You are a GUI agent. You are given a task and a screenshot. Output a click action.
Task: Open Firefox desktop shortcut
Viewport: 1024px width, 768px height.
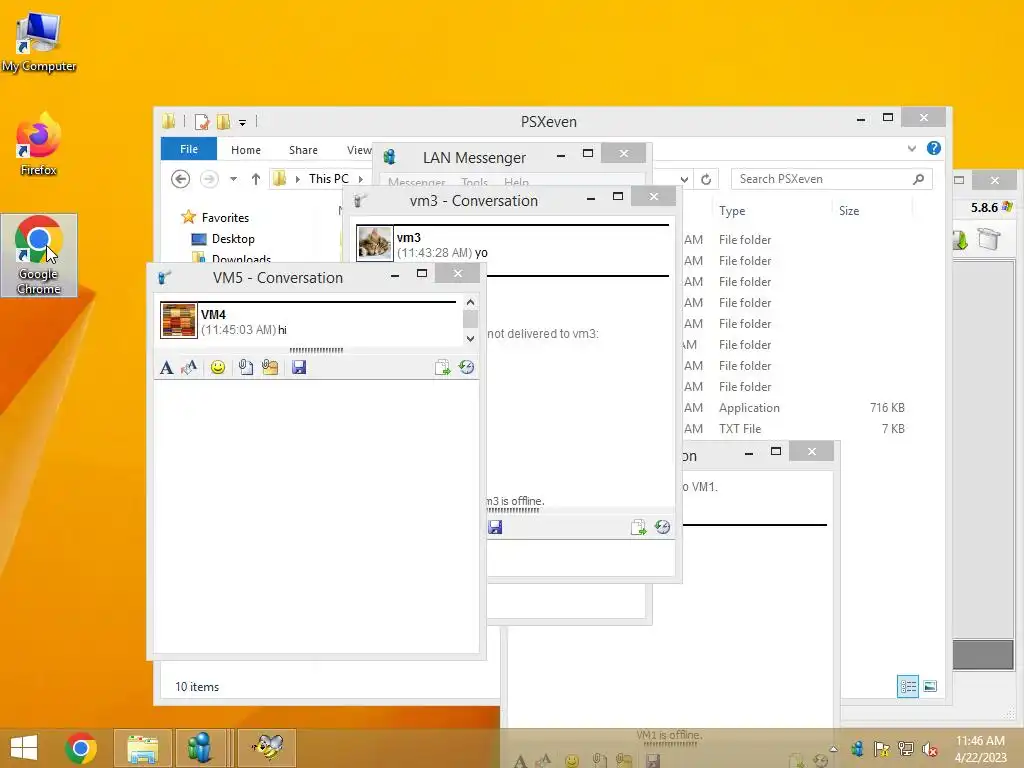click(x=39, y=145)
